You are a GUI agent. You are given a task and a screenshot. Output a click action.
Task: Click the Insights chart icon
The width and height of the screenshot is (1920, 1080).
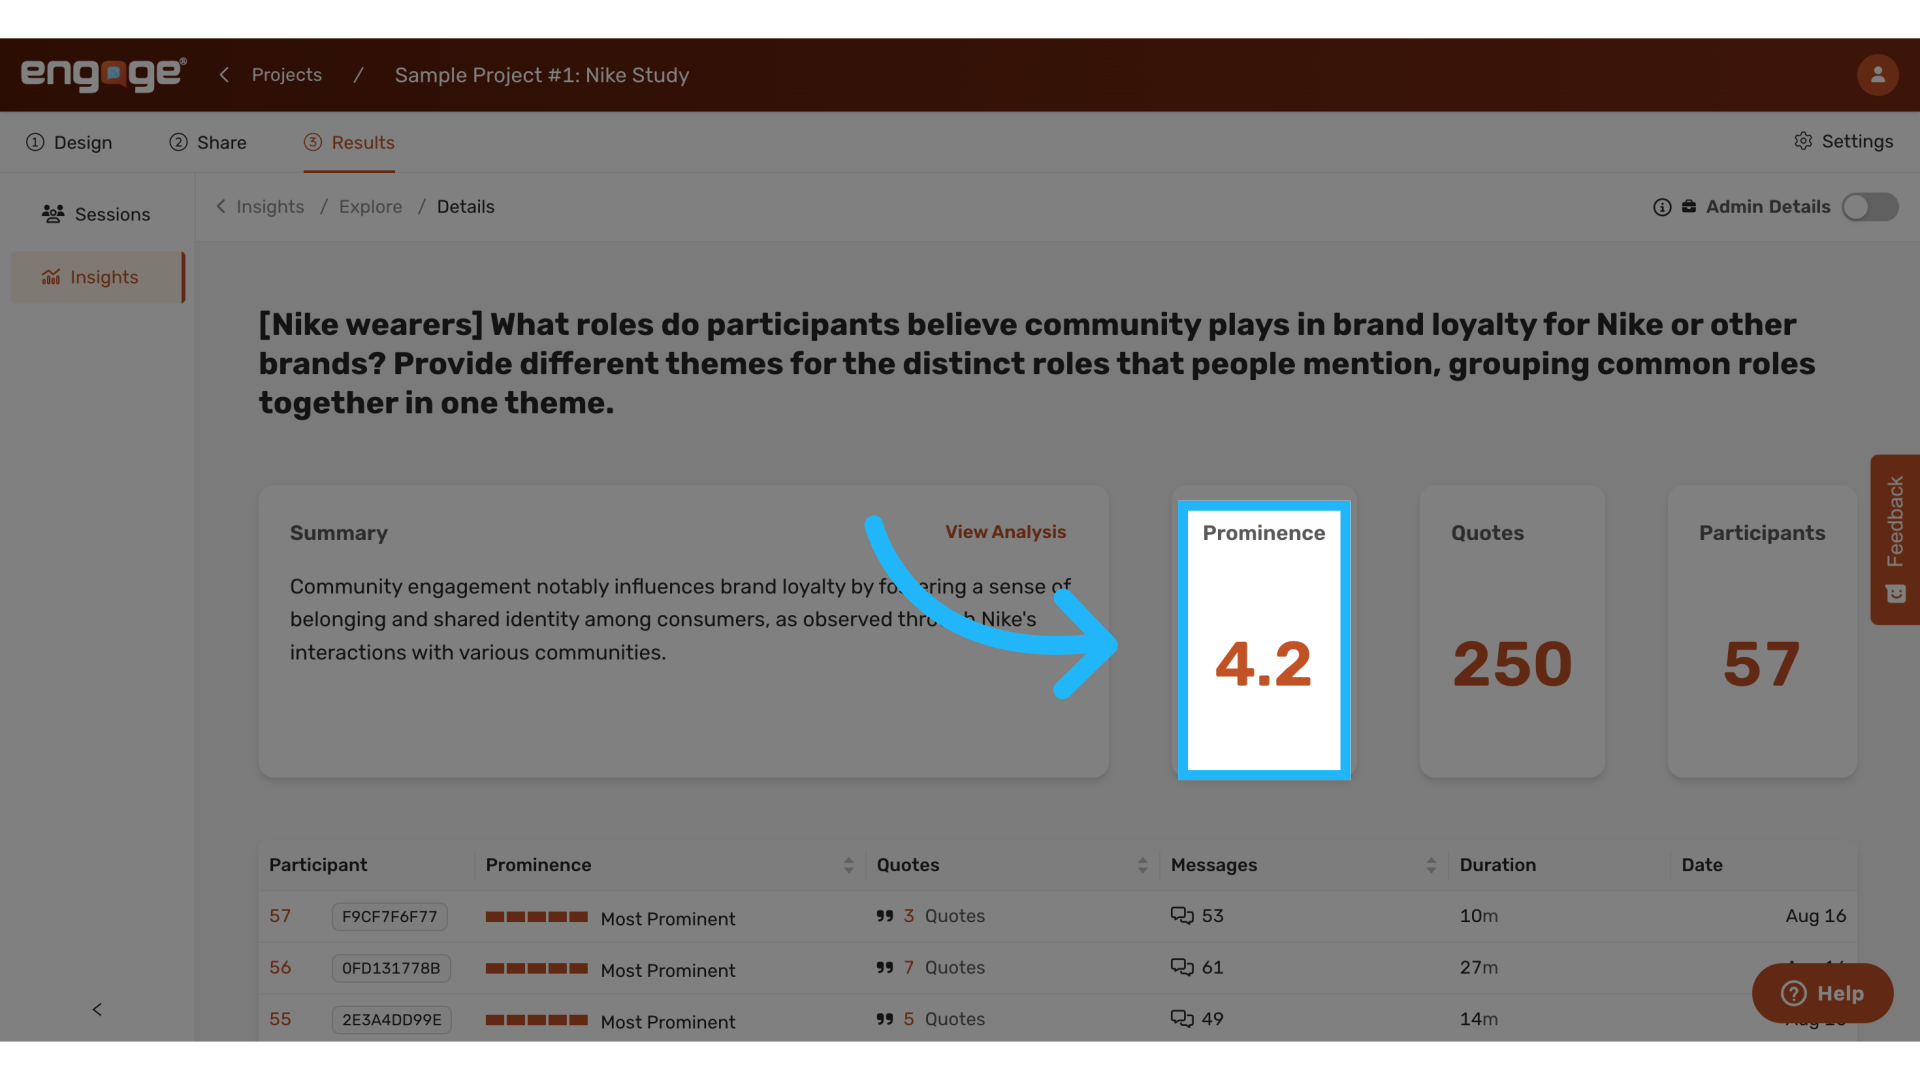51,277
